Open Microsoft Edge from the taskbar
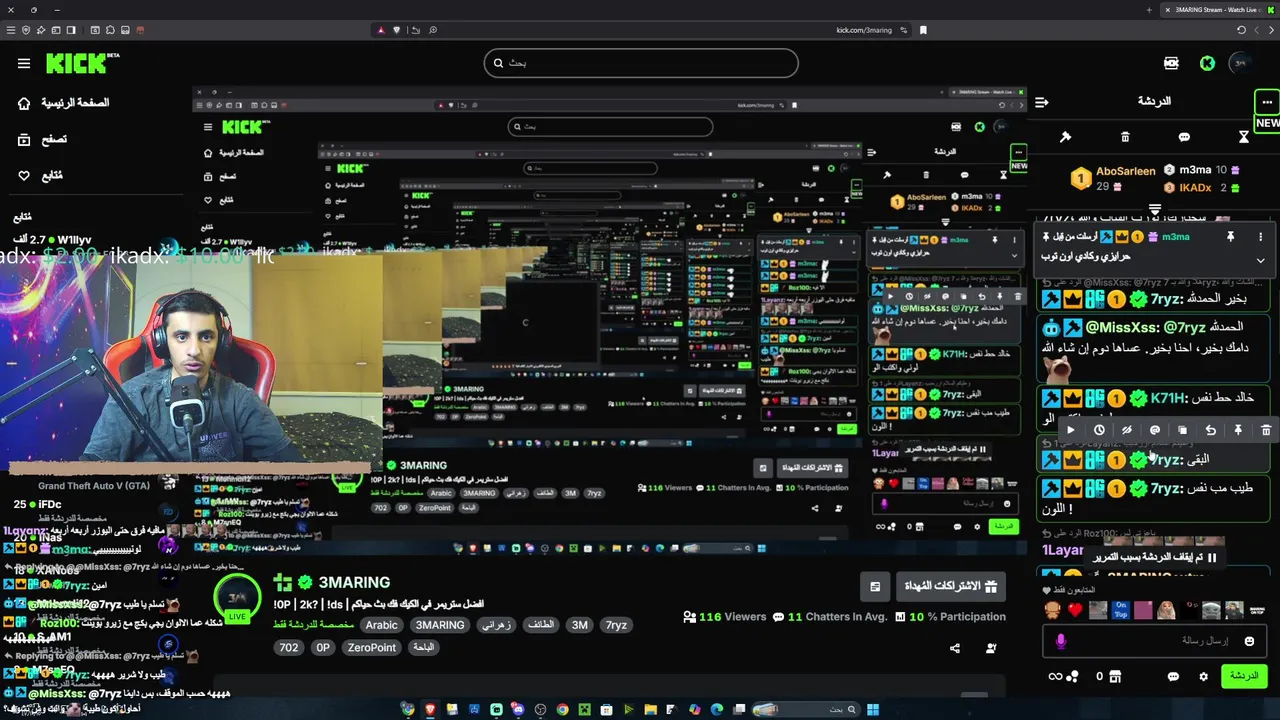 tap(717, 710)
